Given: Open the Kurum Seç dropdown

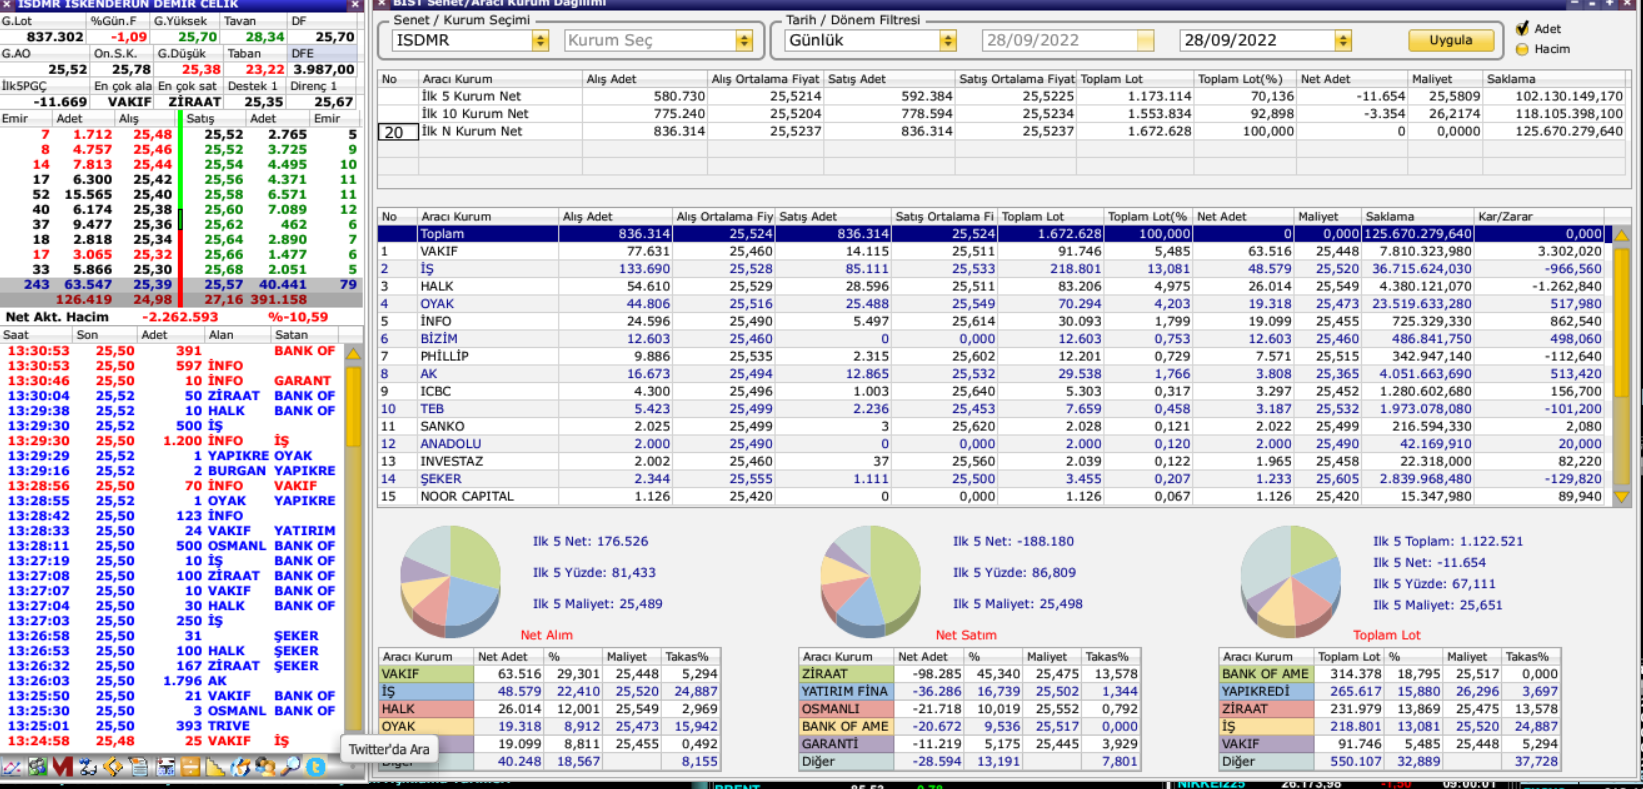Looking at the screenshot, I should pyautogui.click(x=743, y=40).
